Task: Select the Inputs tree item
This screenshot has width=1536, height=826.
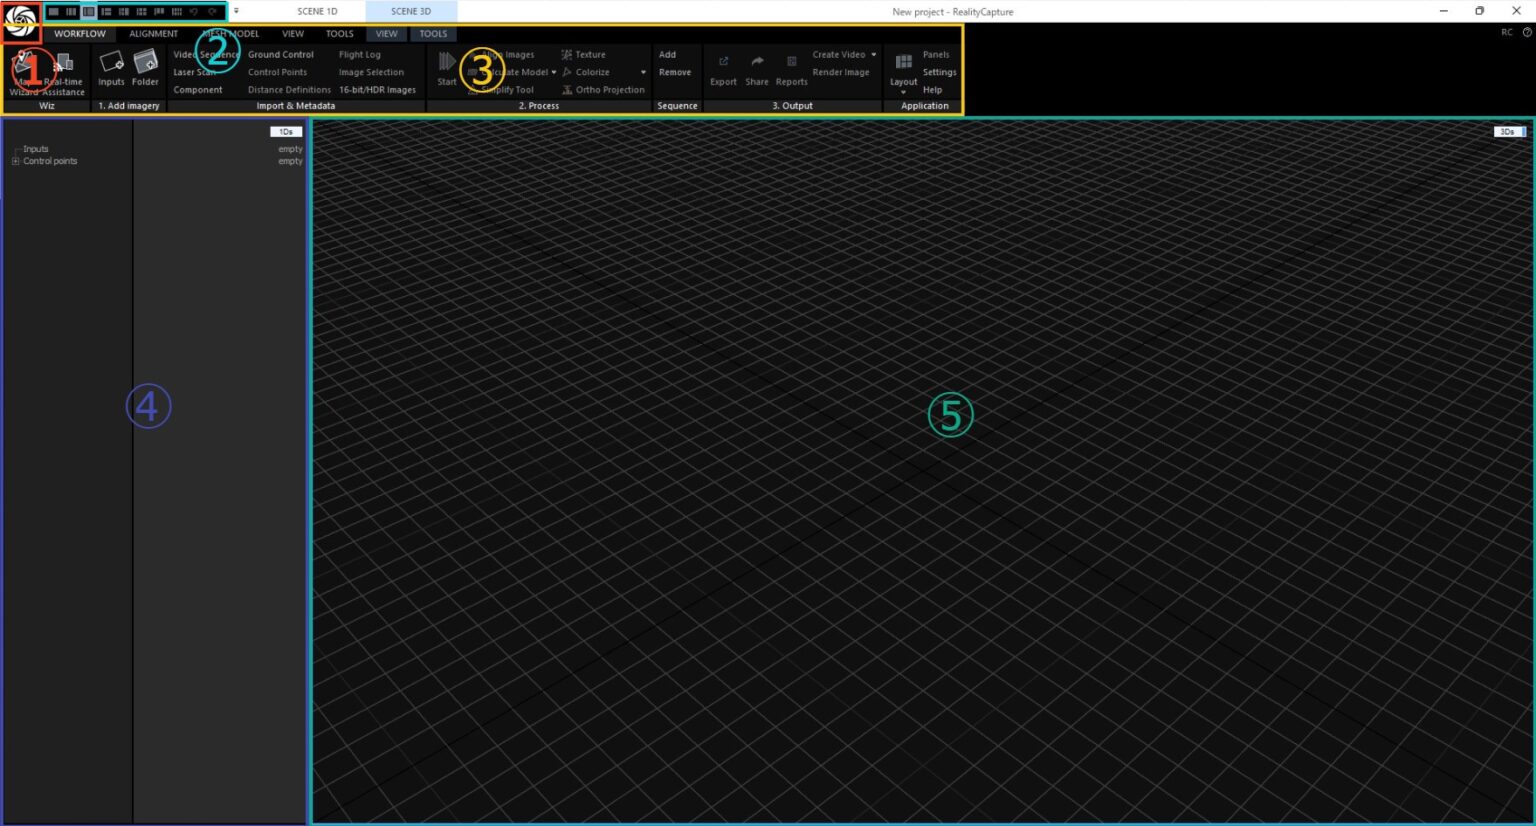Action: click(x=36, y=149)
